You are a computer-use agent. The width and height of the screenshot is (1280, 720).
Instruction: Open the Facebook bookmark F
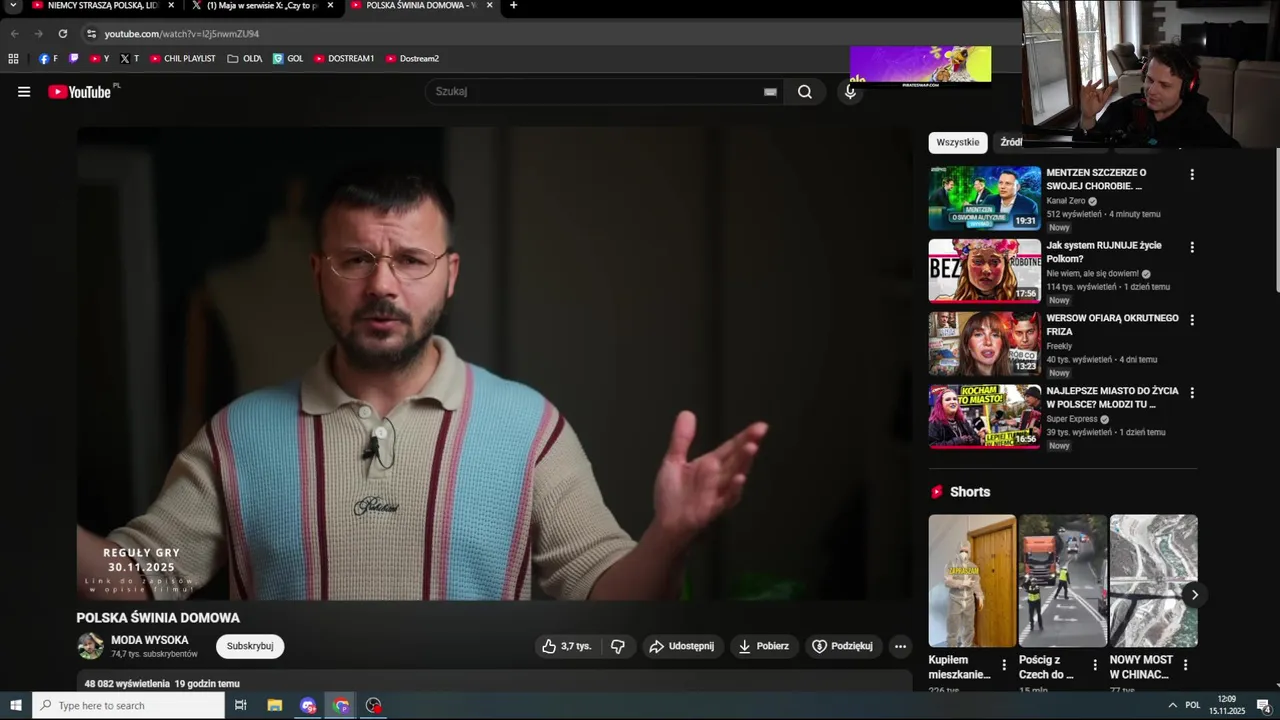coord(48,59)
